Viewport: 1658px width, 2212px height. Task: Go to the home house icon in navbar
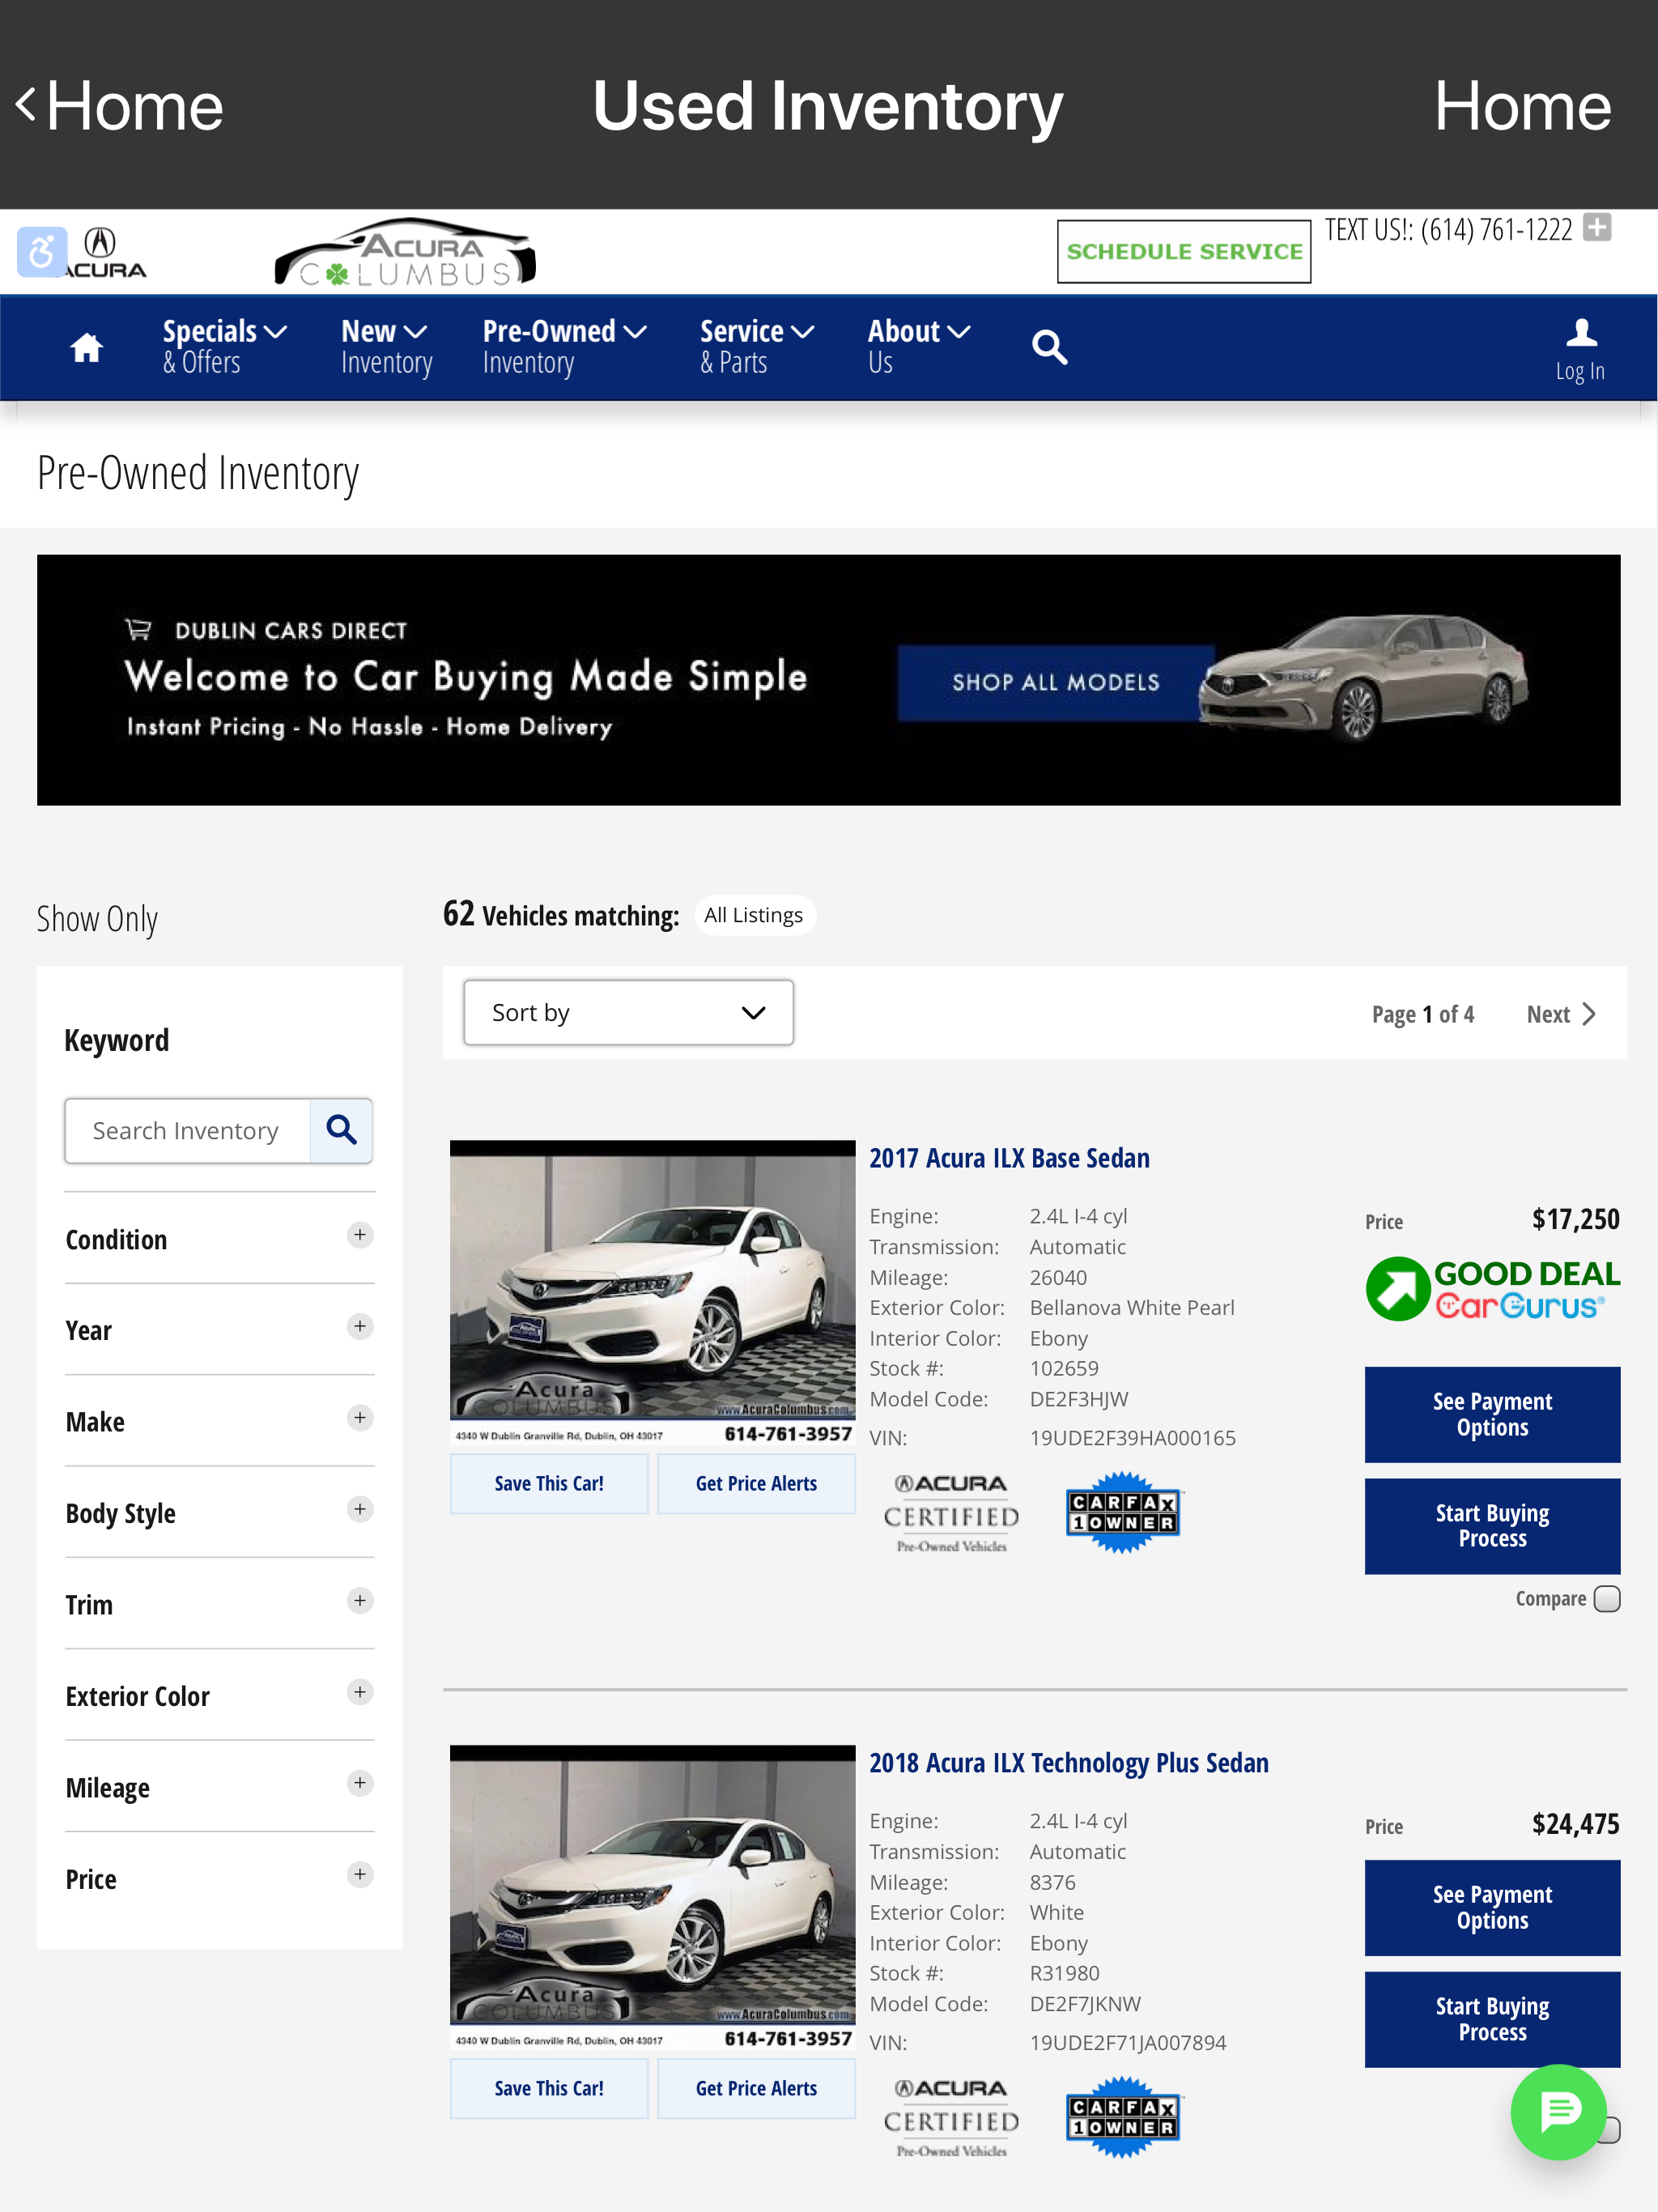[x=86, y=347]
